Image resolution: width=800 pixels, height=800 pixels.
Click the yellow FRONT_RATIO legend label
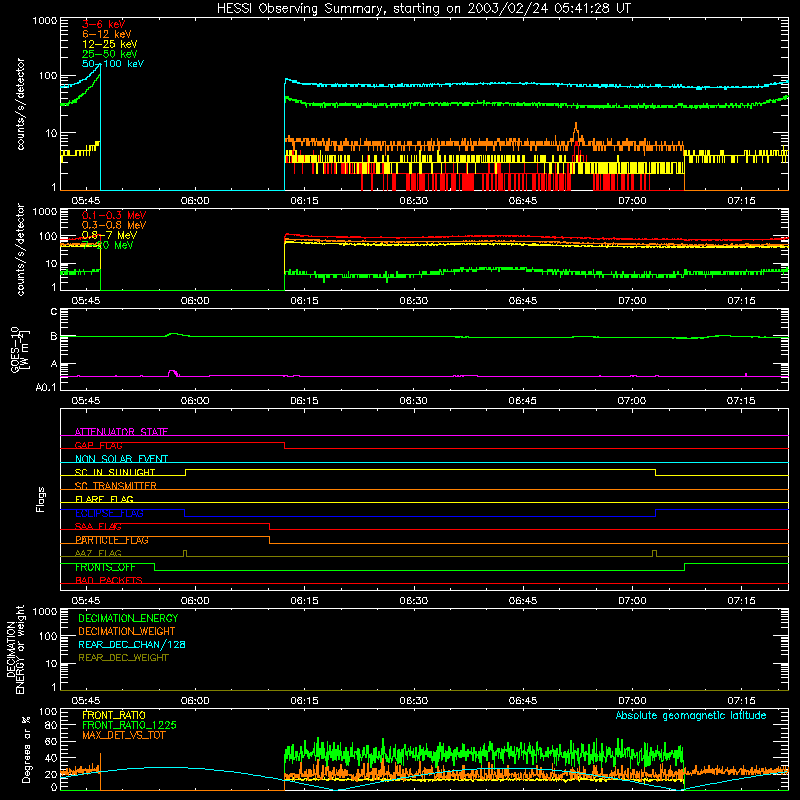click(x=114, y=715)
